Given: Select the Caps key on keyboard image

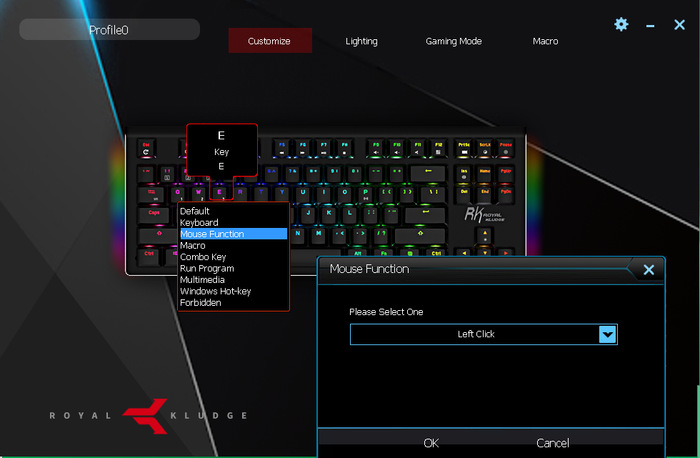Looking at the screenshot, I should [154, 213].
